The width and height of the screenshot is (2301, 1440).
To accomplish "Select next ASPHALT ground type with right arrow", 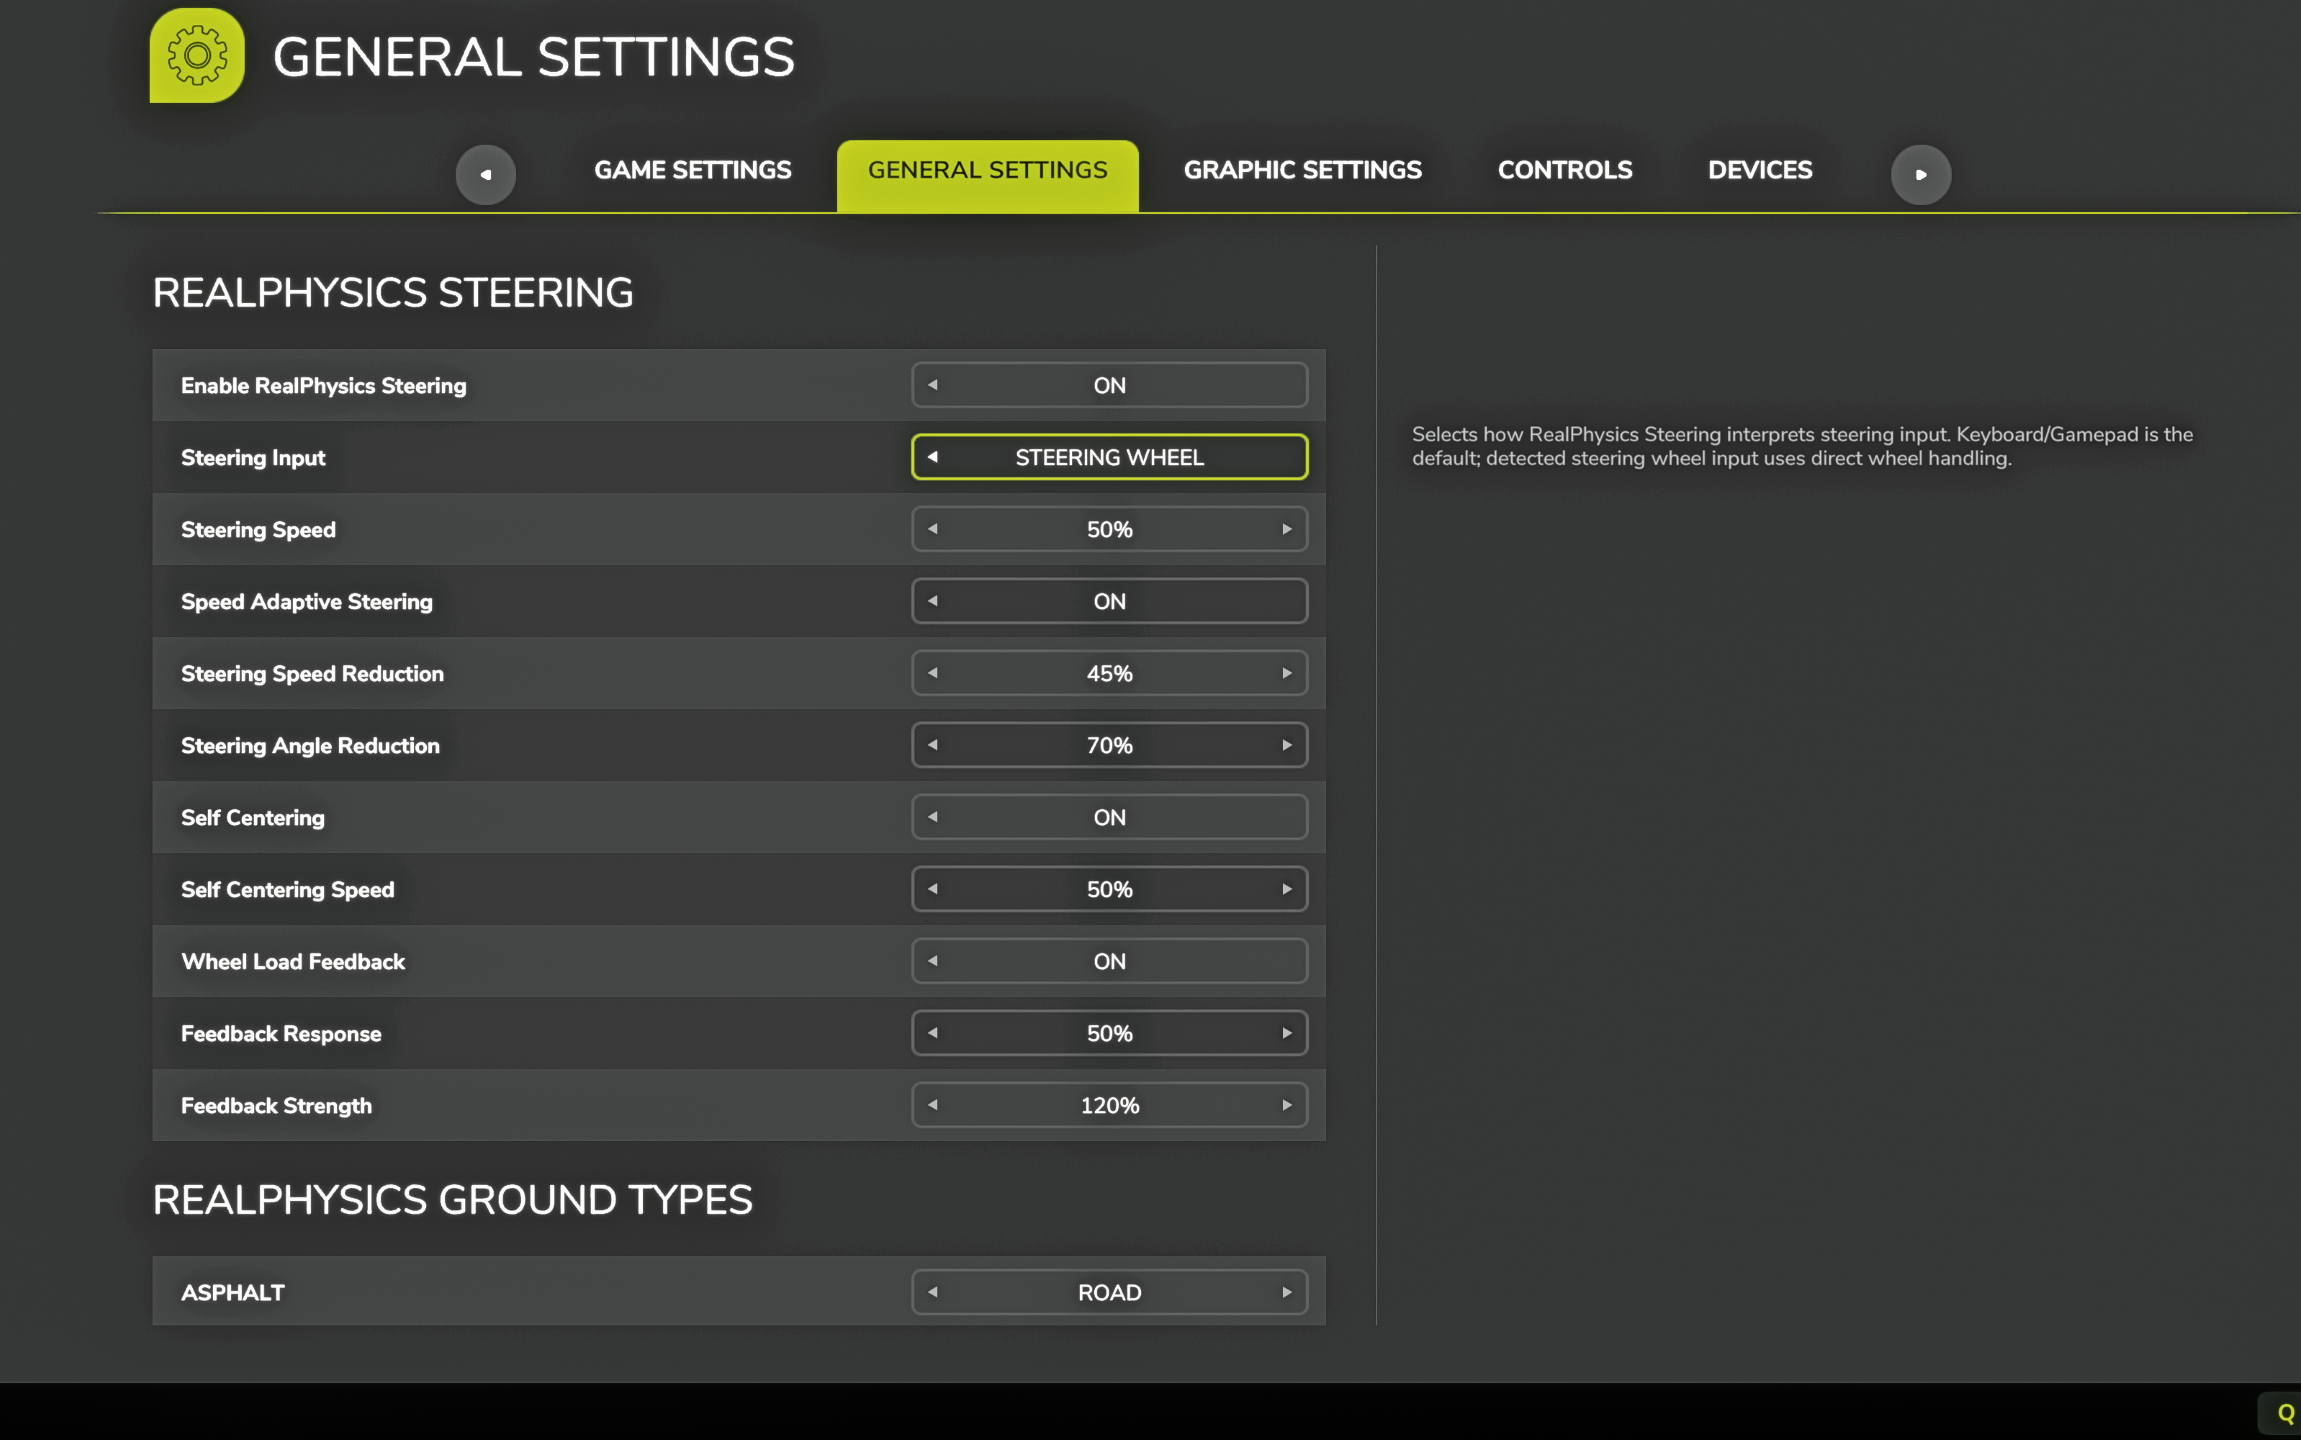I will pos(1287,1292).
